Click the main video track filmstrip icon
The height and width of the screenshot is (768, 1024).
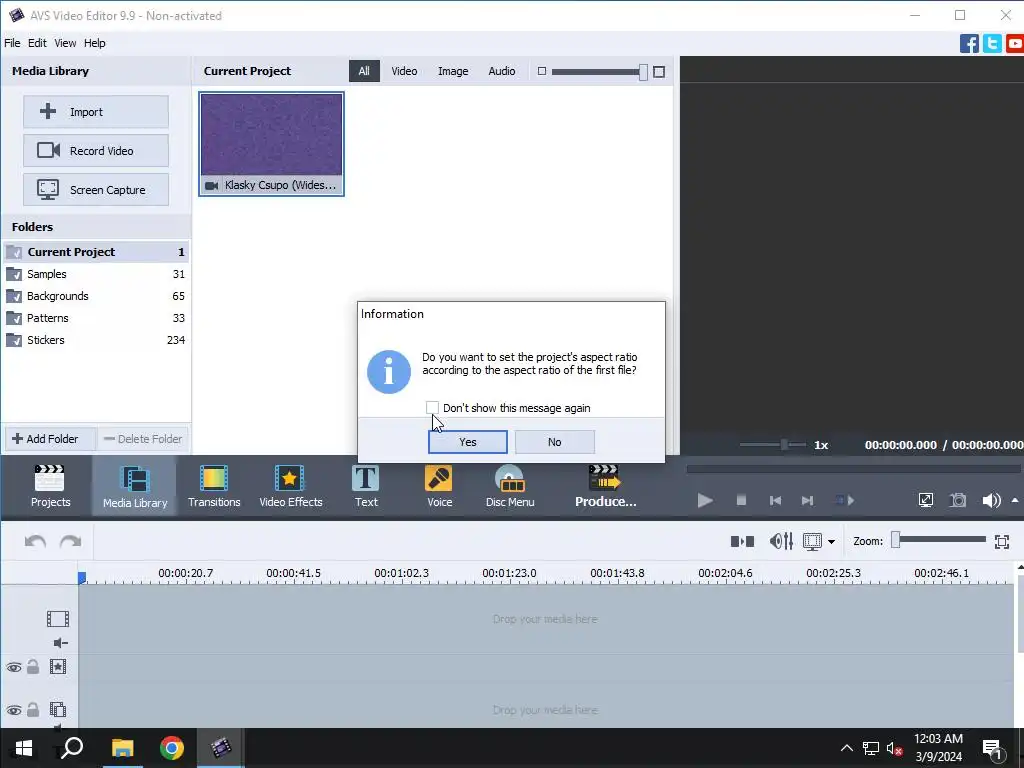(57, 618)
